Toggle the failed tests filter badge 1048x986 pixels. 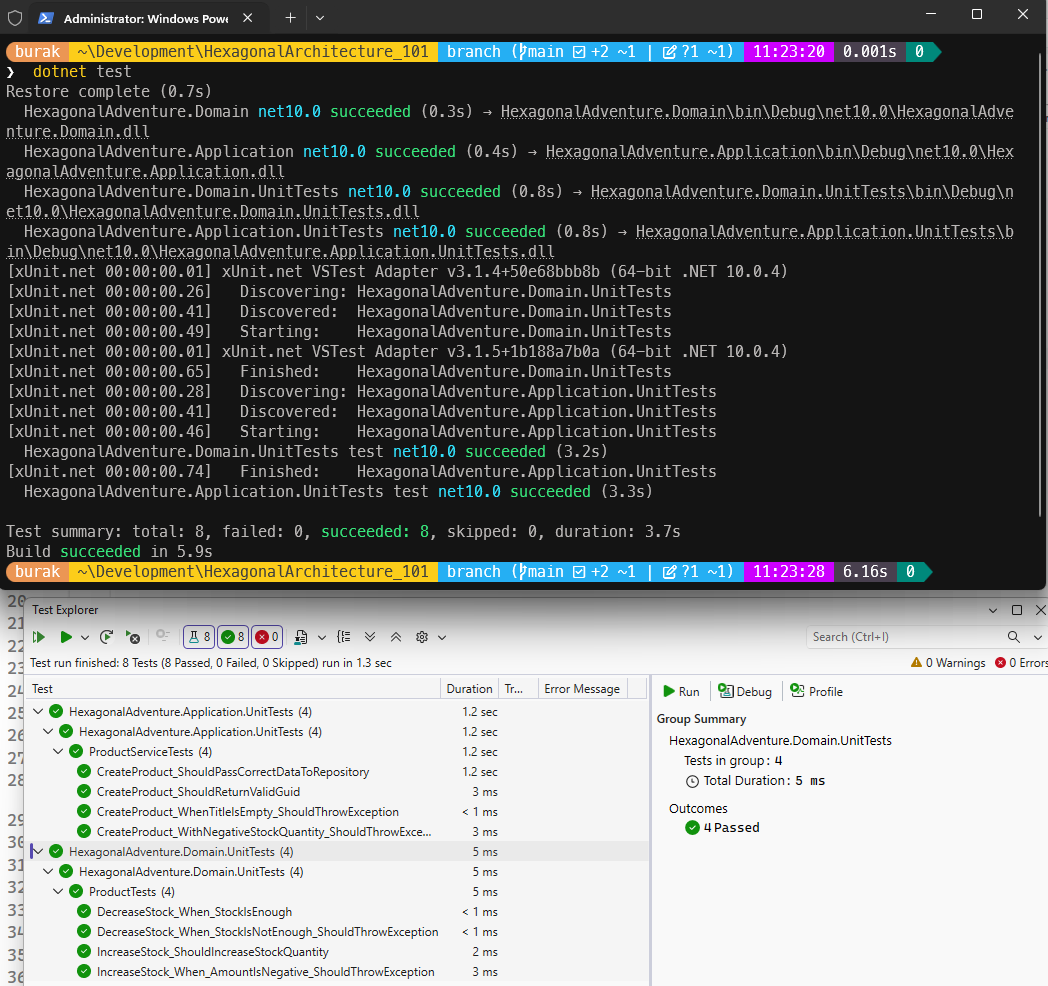(265, 637)
